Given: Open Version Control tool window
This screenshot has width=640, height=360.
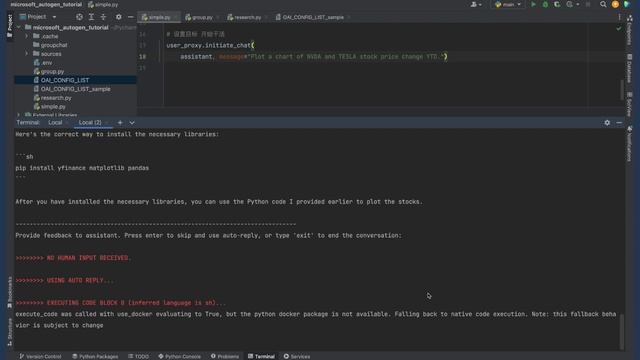Looking at the screenshot, I should tap(40, 356).
